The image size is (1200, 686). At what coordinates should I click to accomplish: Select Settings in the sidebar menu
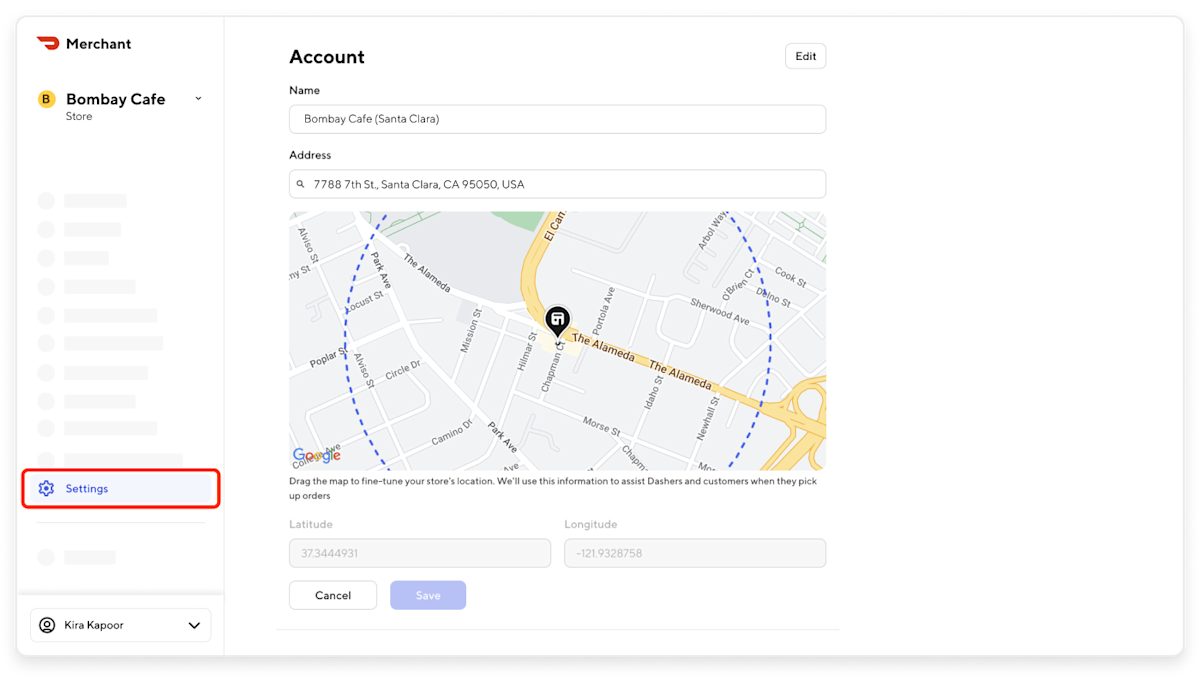point(121,489)
